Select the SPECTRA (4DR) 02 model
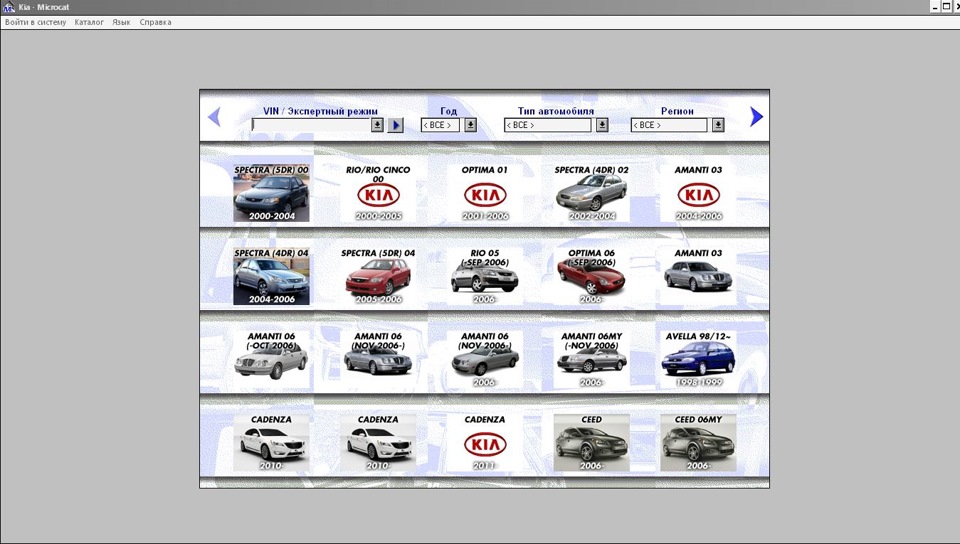This screenshot has width=960, height=544. [x=591, y=193]
